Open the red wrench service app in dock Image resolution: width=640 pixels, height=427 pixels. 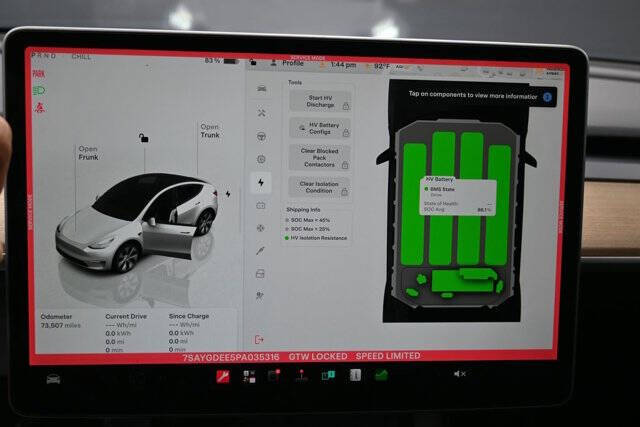click(x=223, y=376)
